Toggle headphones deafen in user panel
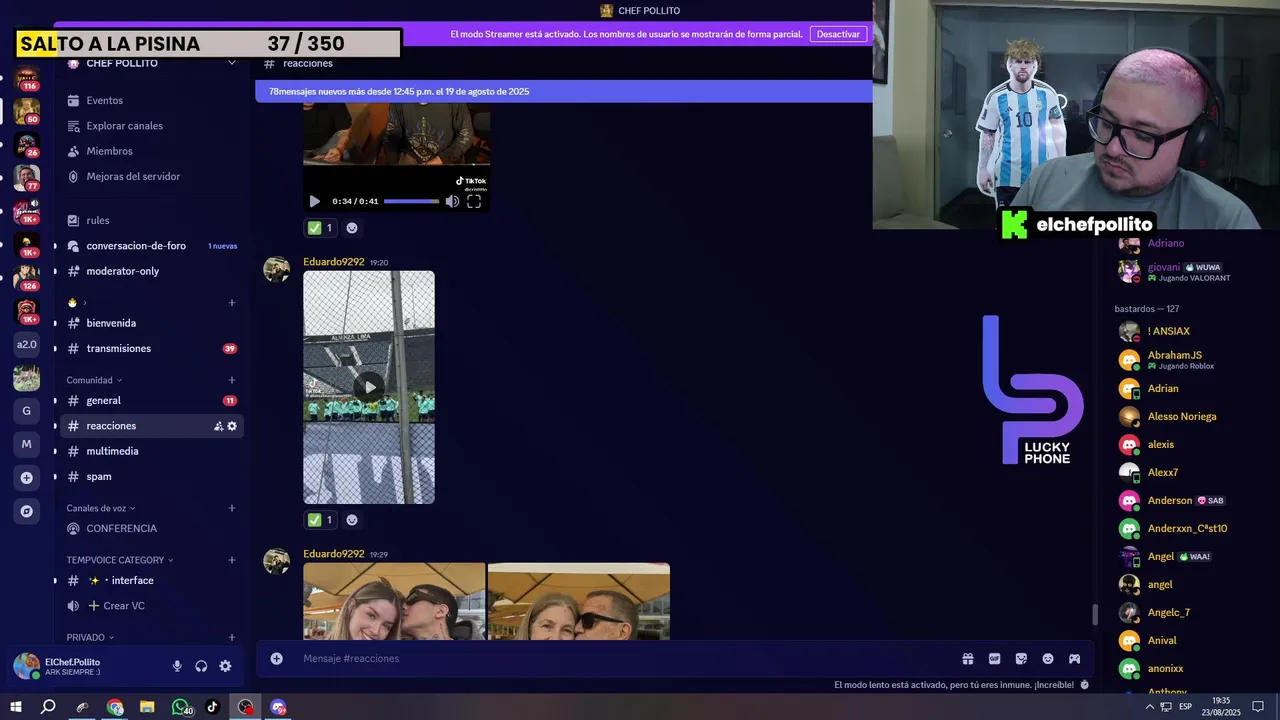The height and width of the screenshot is (720, 1280). coord(201,666)
